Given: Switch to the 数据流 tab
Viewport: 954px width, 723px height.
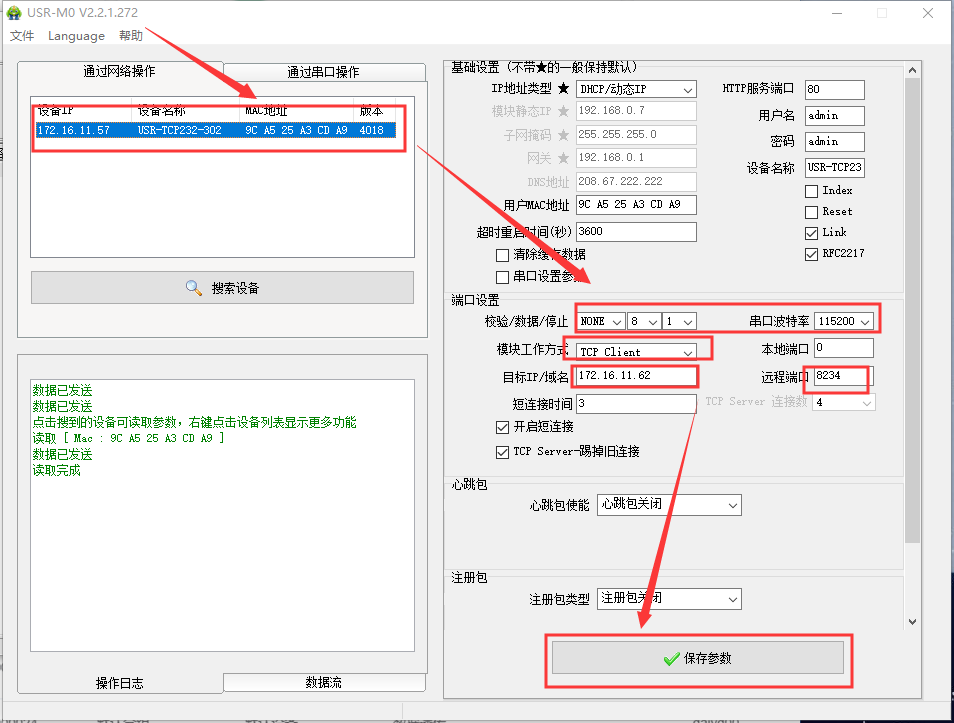Looking at the screenshot, I should click(323, 682).
